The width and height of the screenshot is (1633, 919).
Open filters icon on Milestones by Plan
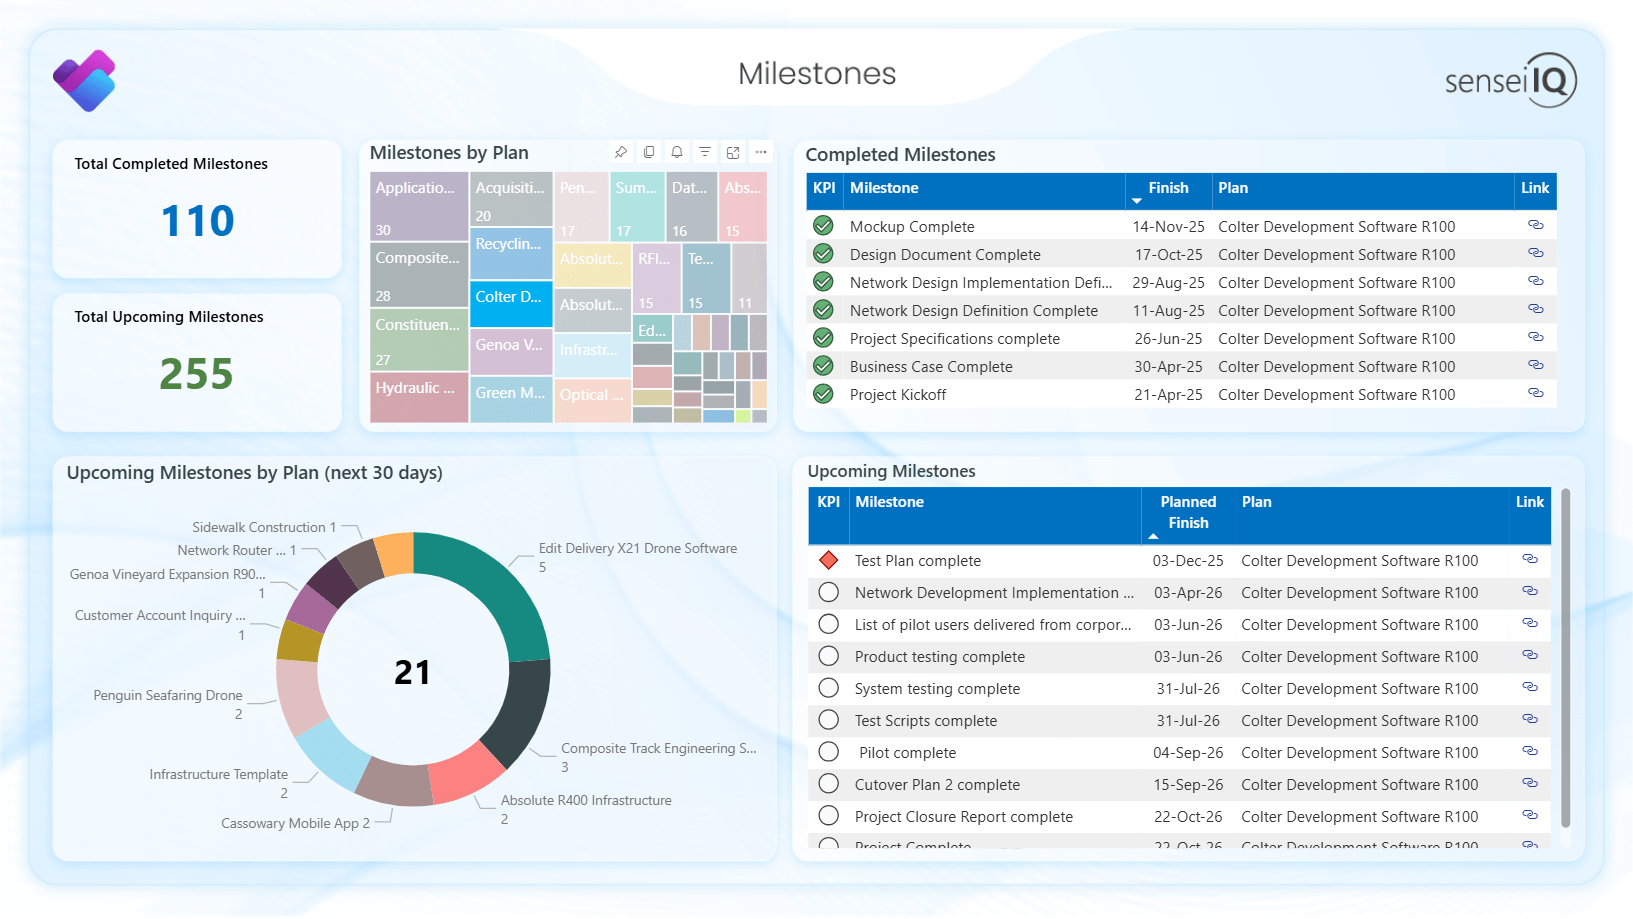(x=705, y=152)
